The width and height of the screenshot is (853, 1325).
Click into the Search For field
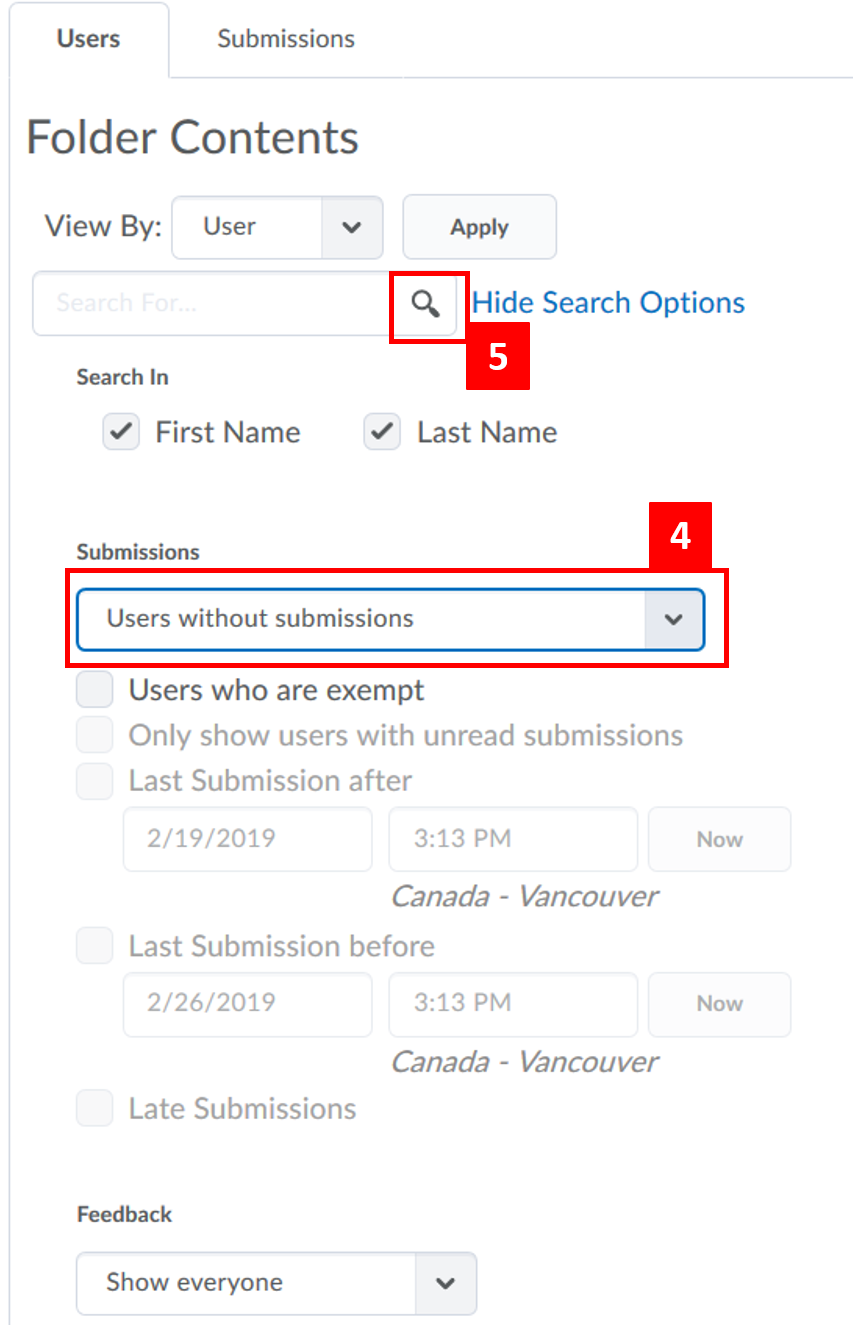tap(210, 303)
